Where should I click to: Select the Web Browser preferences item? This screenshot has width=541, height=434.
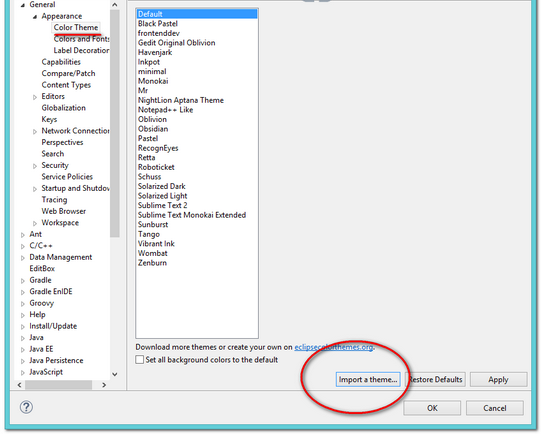point(64,211)
